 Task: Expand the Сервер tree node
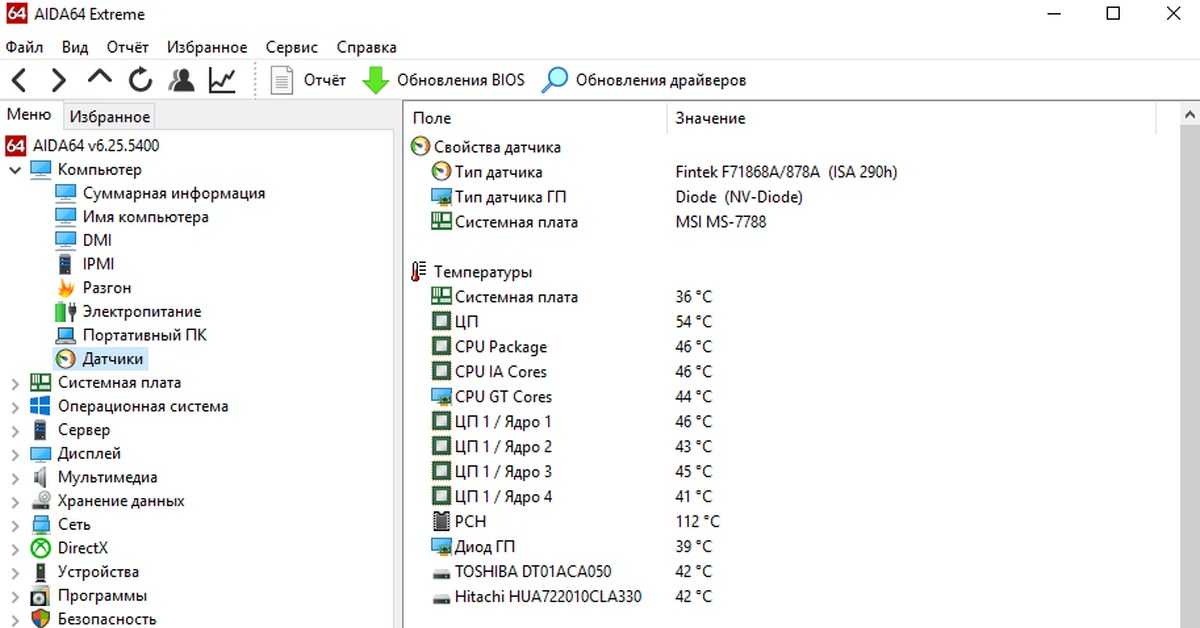(14, 430)
